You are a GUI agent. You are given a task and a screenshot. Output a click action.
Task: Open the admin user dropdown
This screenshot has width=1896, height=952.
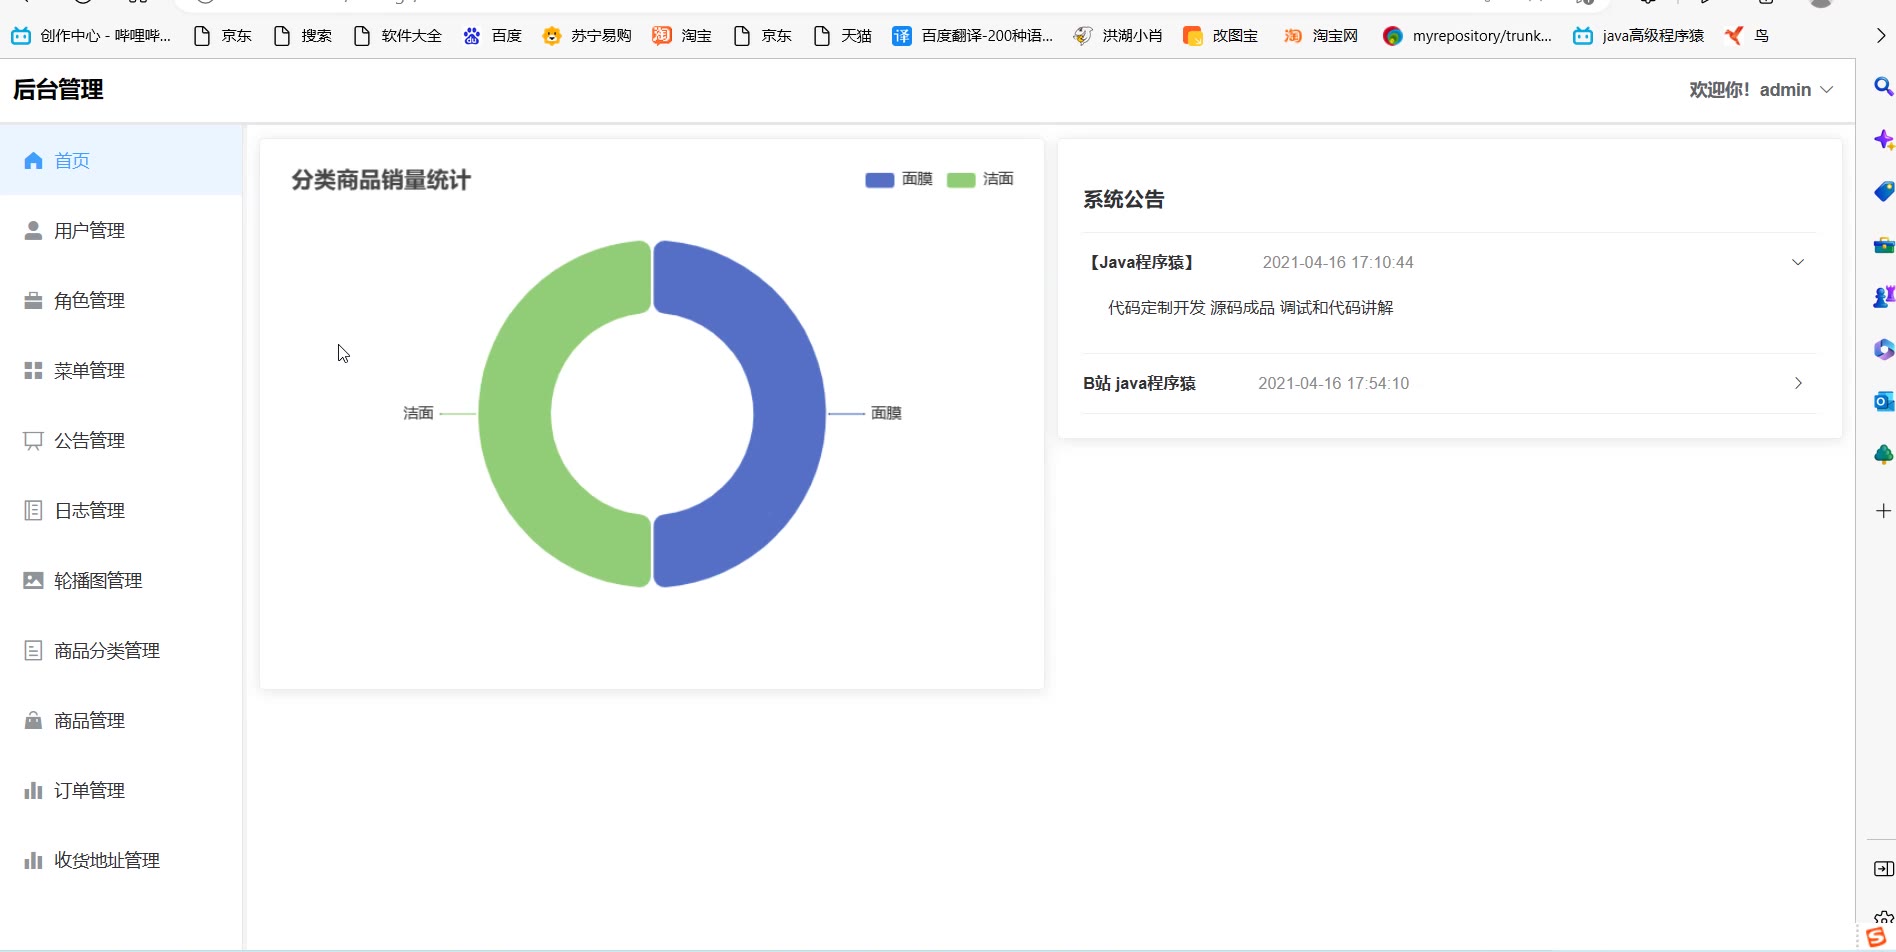(x=1761, y=90)
